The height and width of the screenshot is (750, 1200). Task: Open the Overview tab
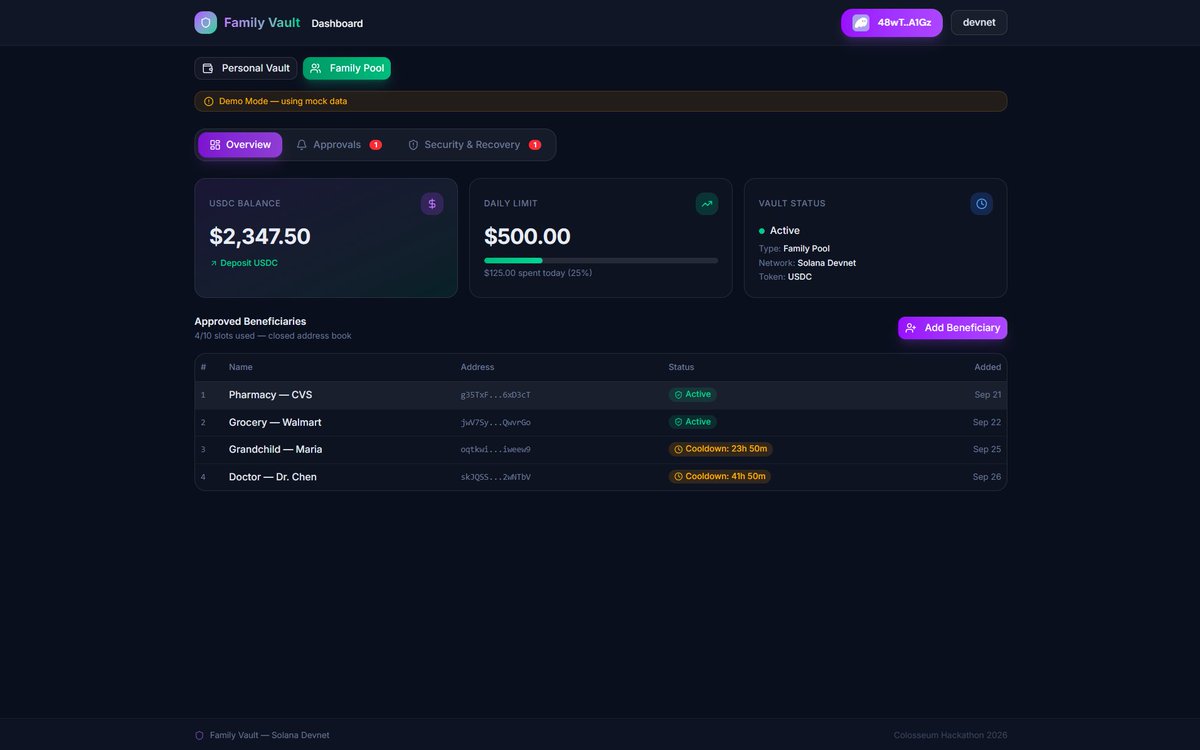[240, 145]
